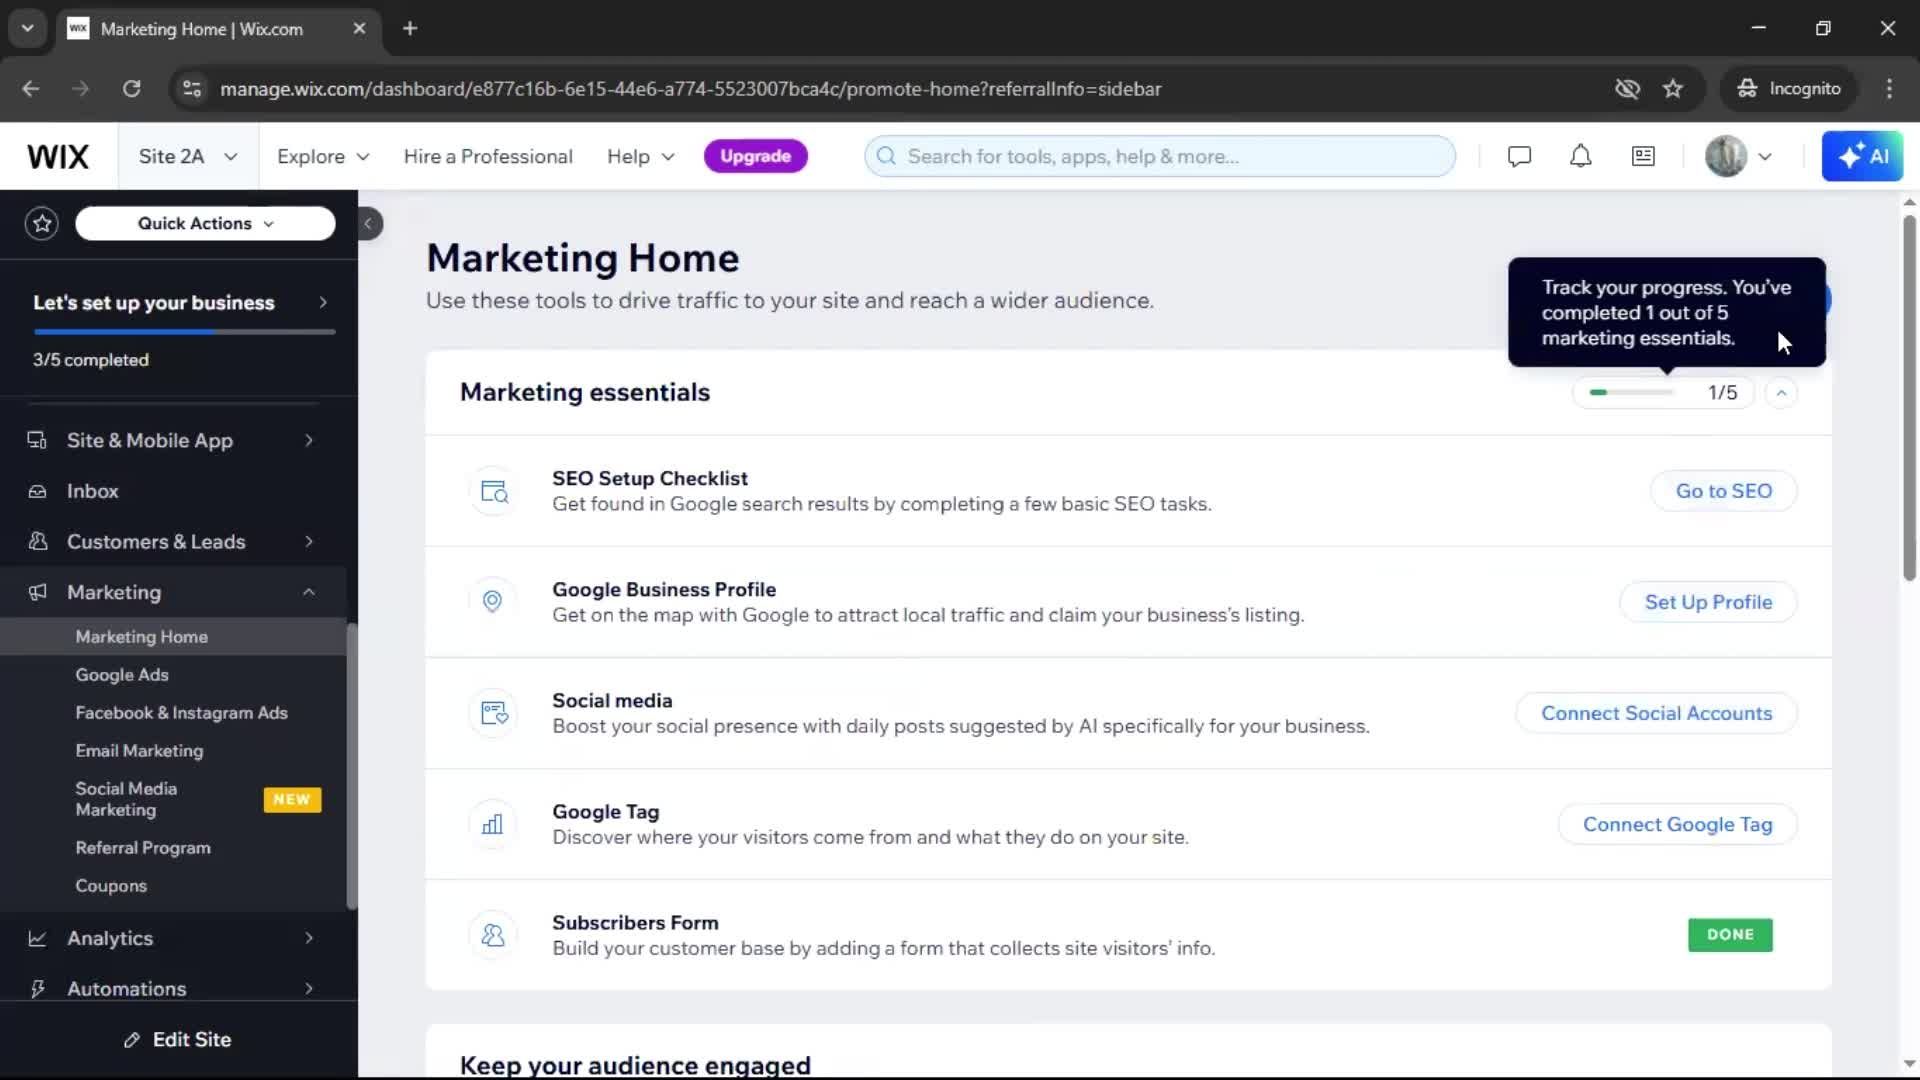Click the browser address bar URL
Viewport: 1920px width, 1080px height.
pyautogui.click(x=690, y=89)
